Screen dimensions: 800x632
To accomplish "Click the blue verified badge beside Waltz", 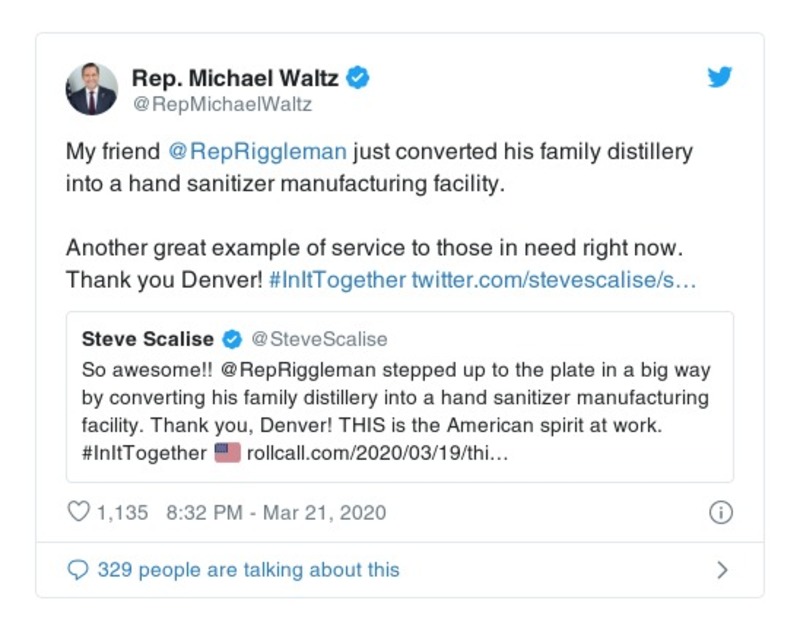I will [x=358, y=78].
